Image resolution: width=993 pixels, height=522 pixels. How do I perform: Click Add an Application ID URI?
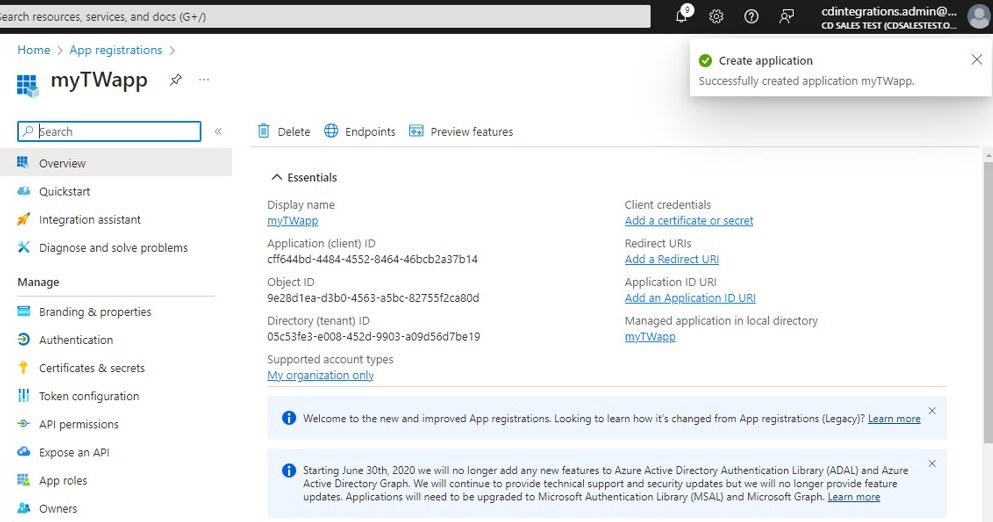tap(690, 298)
